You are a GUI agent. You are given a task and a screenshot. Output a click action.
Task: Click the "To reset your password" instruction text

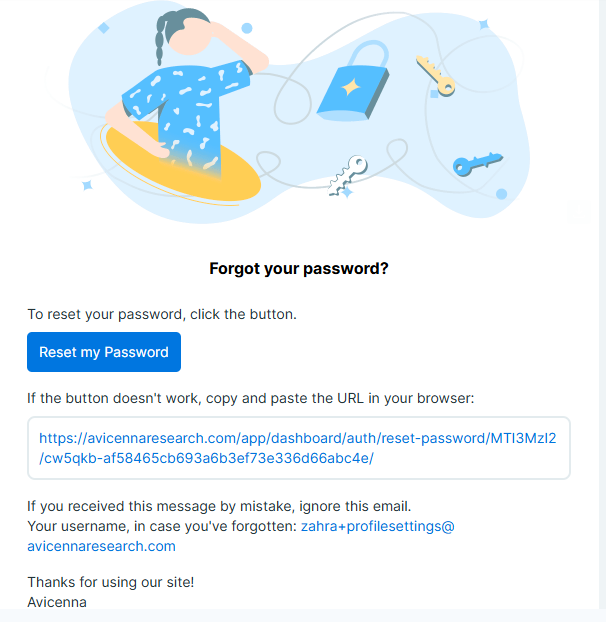click(162, 314)
